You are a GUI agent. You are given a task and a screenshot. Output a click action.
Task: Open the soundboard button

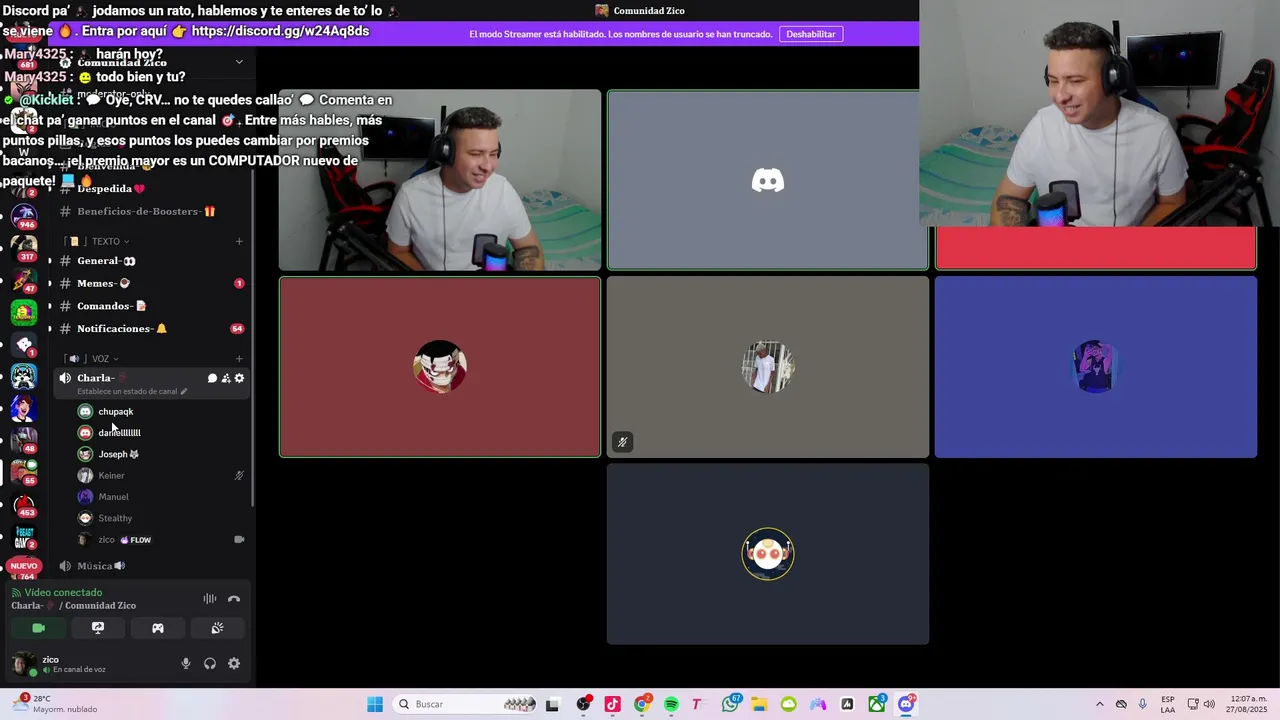(217, 628)
